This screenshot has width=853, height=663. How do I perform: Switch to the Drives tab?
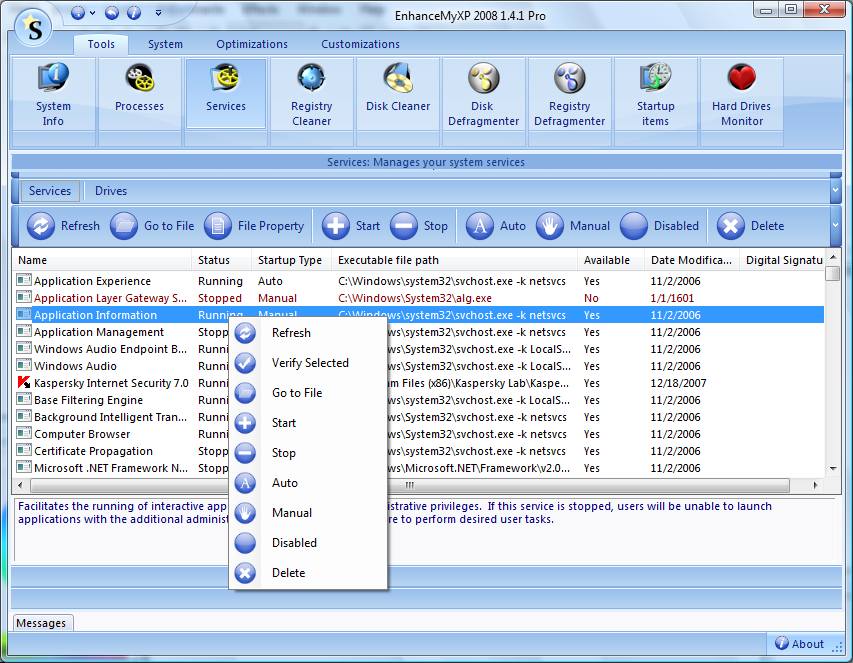pyautogui.click(x=111, y=191)
